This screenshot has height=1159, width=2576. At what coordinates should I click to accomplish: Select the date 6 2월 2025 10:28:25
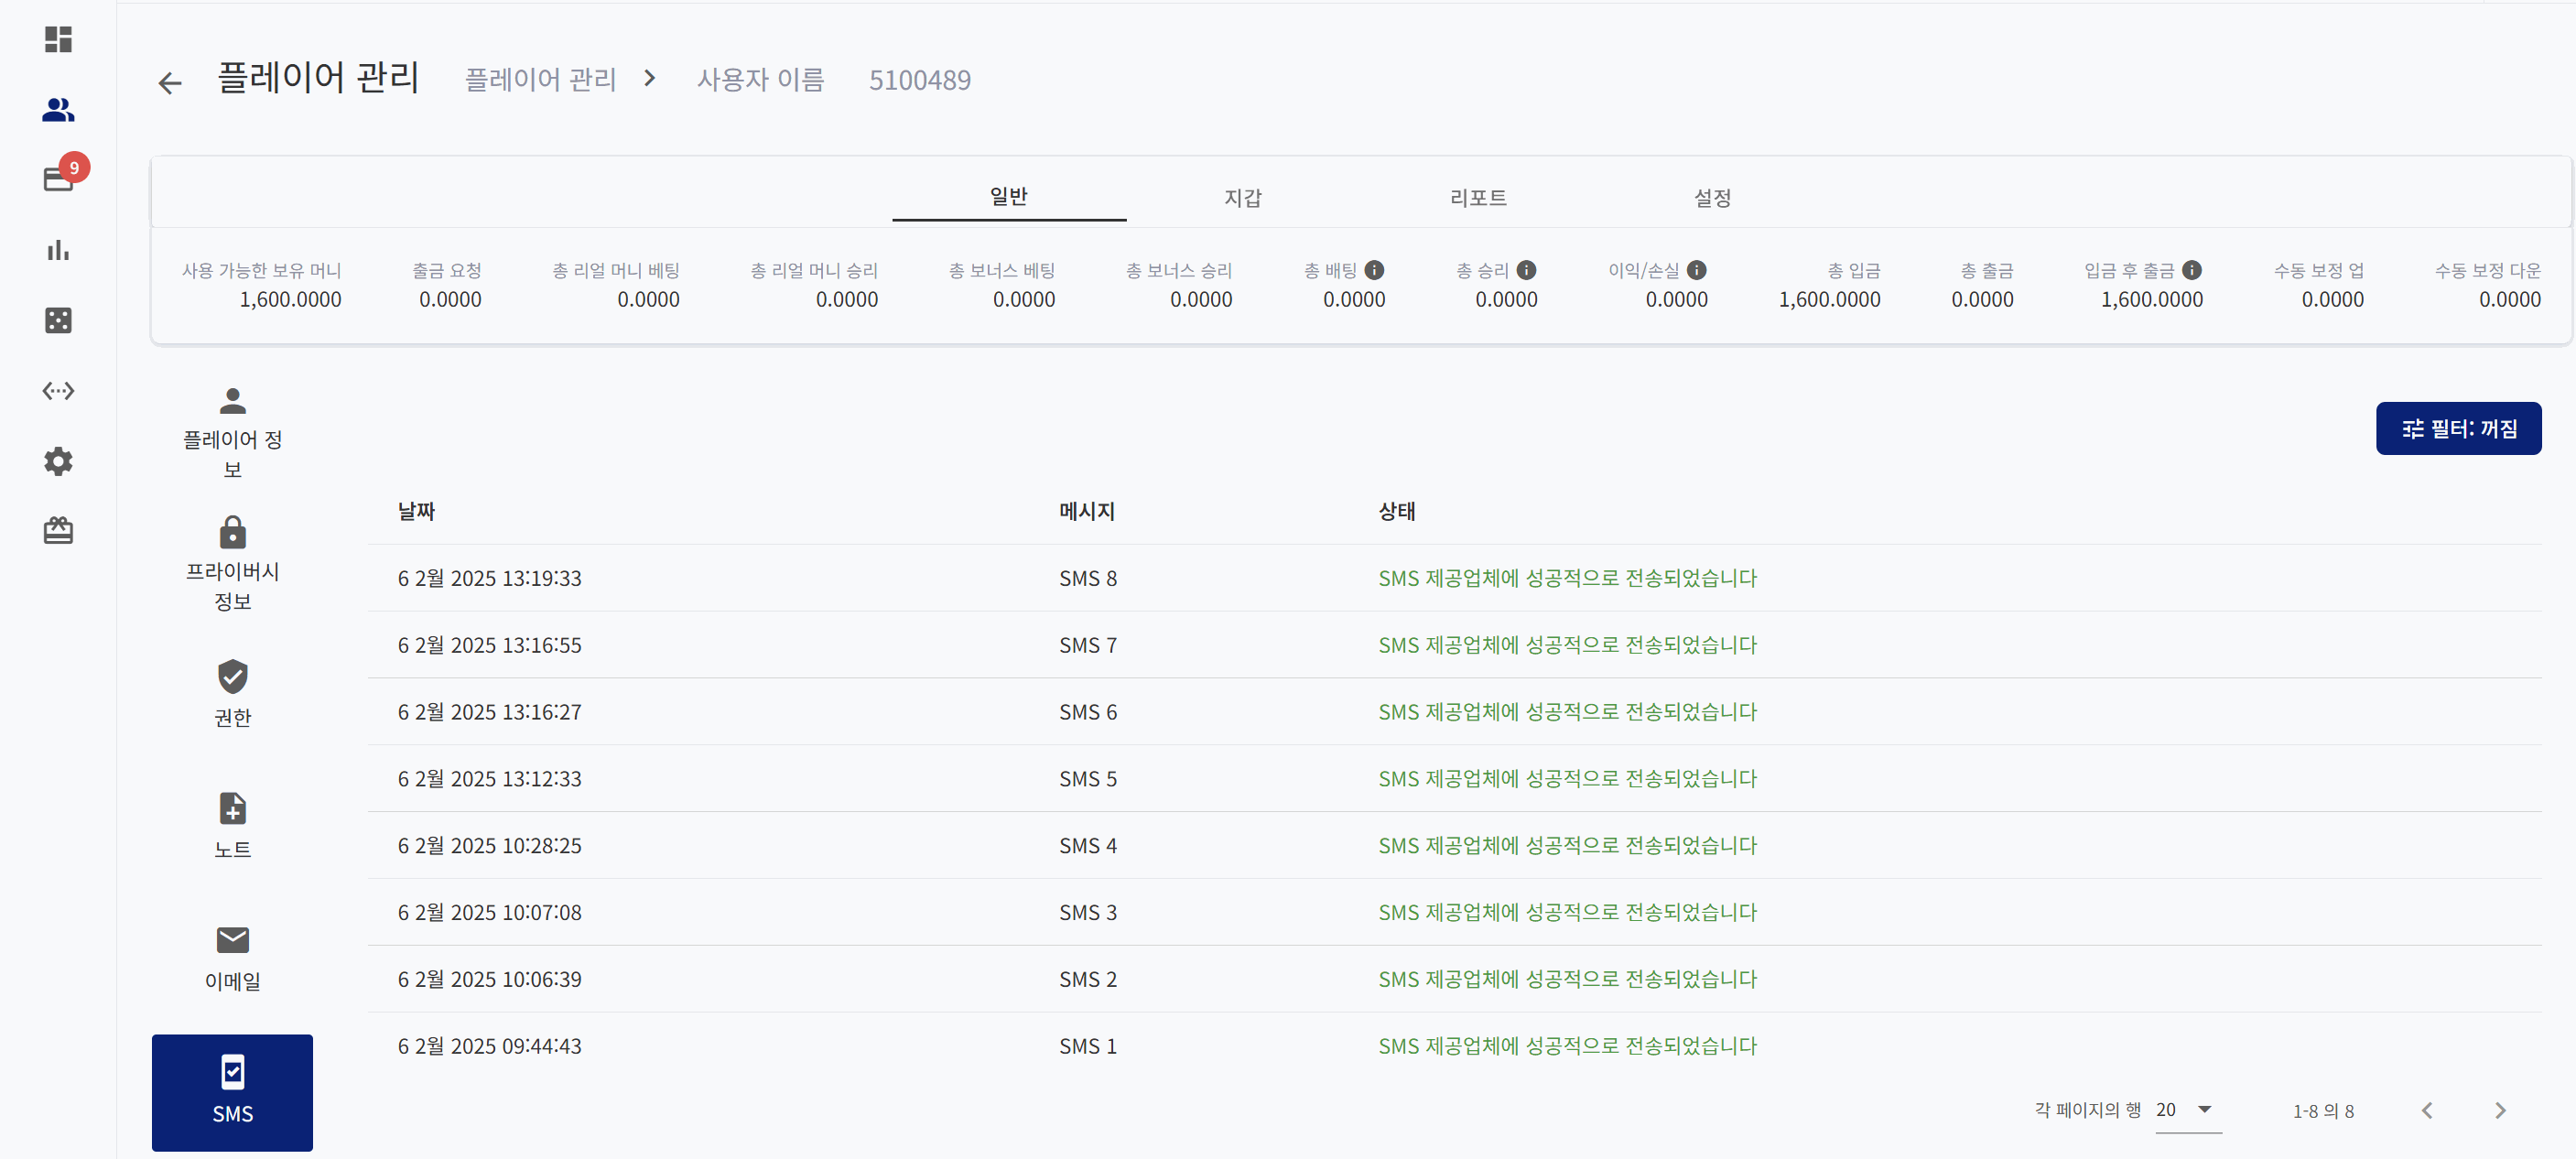tap(489, 845)
